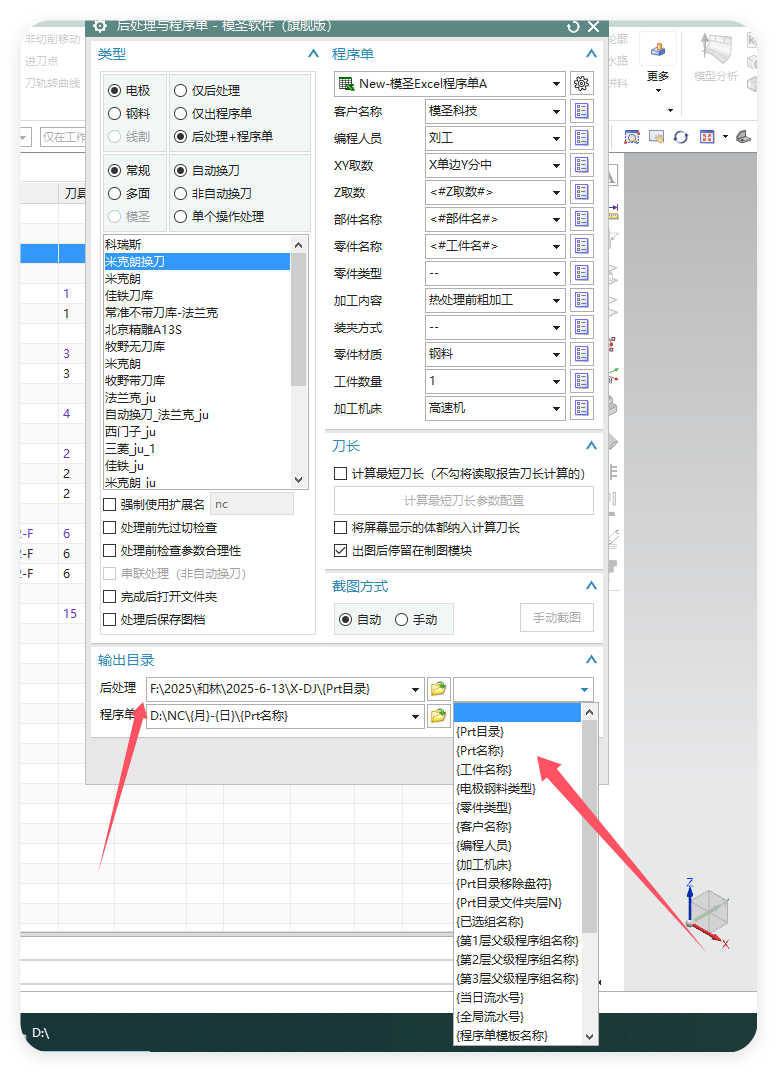Choose the 仅后处理 radio option
This screenshot has height=1072, width=777.
point(207,90)
